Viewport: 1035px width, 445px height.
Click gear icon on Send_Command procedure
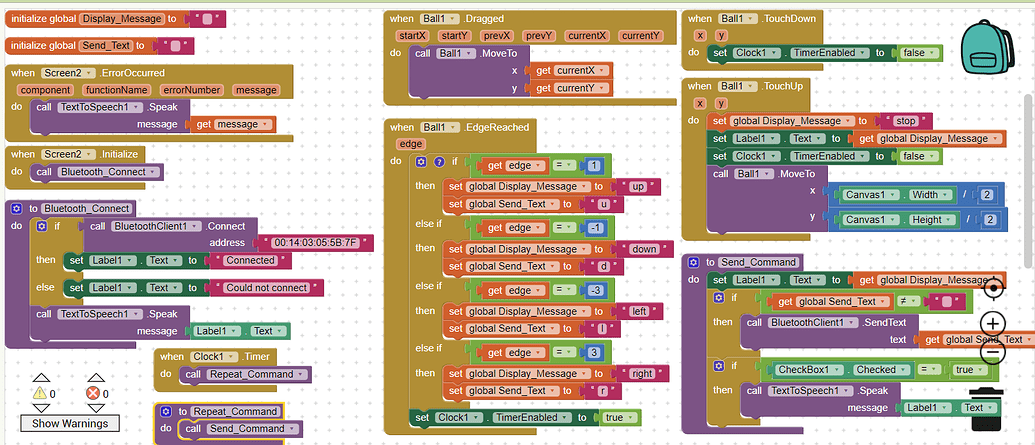[x=696, y=261]
